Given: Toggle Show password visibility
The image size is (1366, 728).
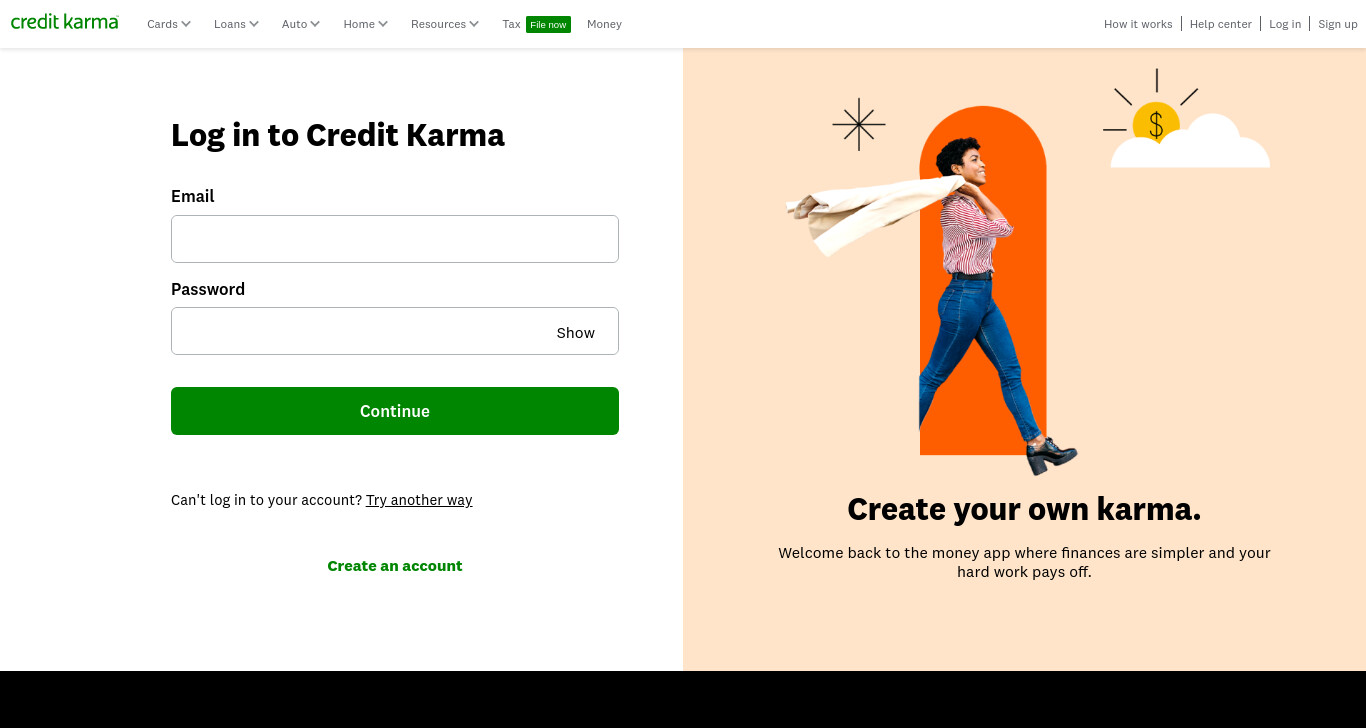Looking at the screenshot, I should click(576, 333).
